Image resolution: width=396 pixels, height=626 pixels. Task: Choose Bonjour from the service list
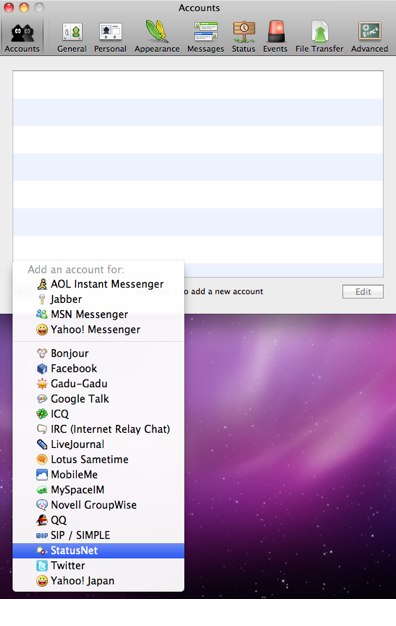click(x=98, y=353)
